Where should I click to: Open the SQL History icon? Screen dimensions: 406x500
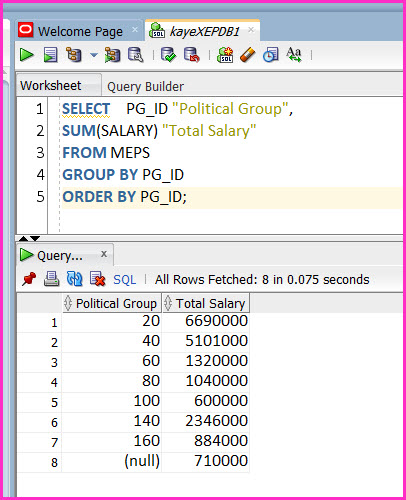[271, 55]
